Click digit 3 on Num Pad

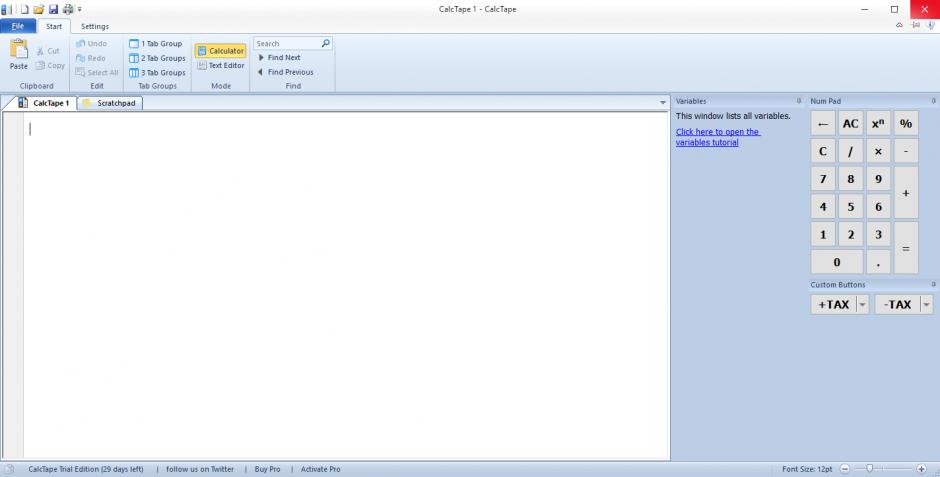(x=878, y=235)
